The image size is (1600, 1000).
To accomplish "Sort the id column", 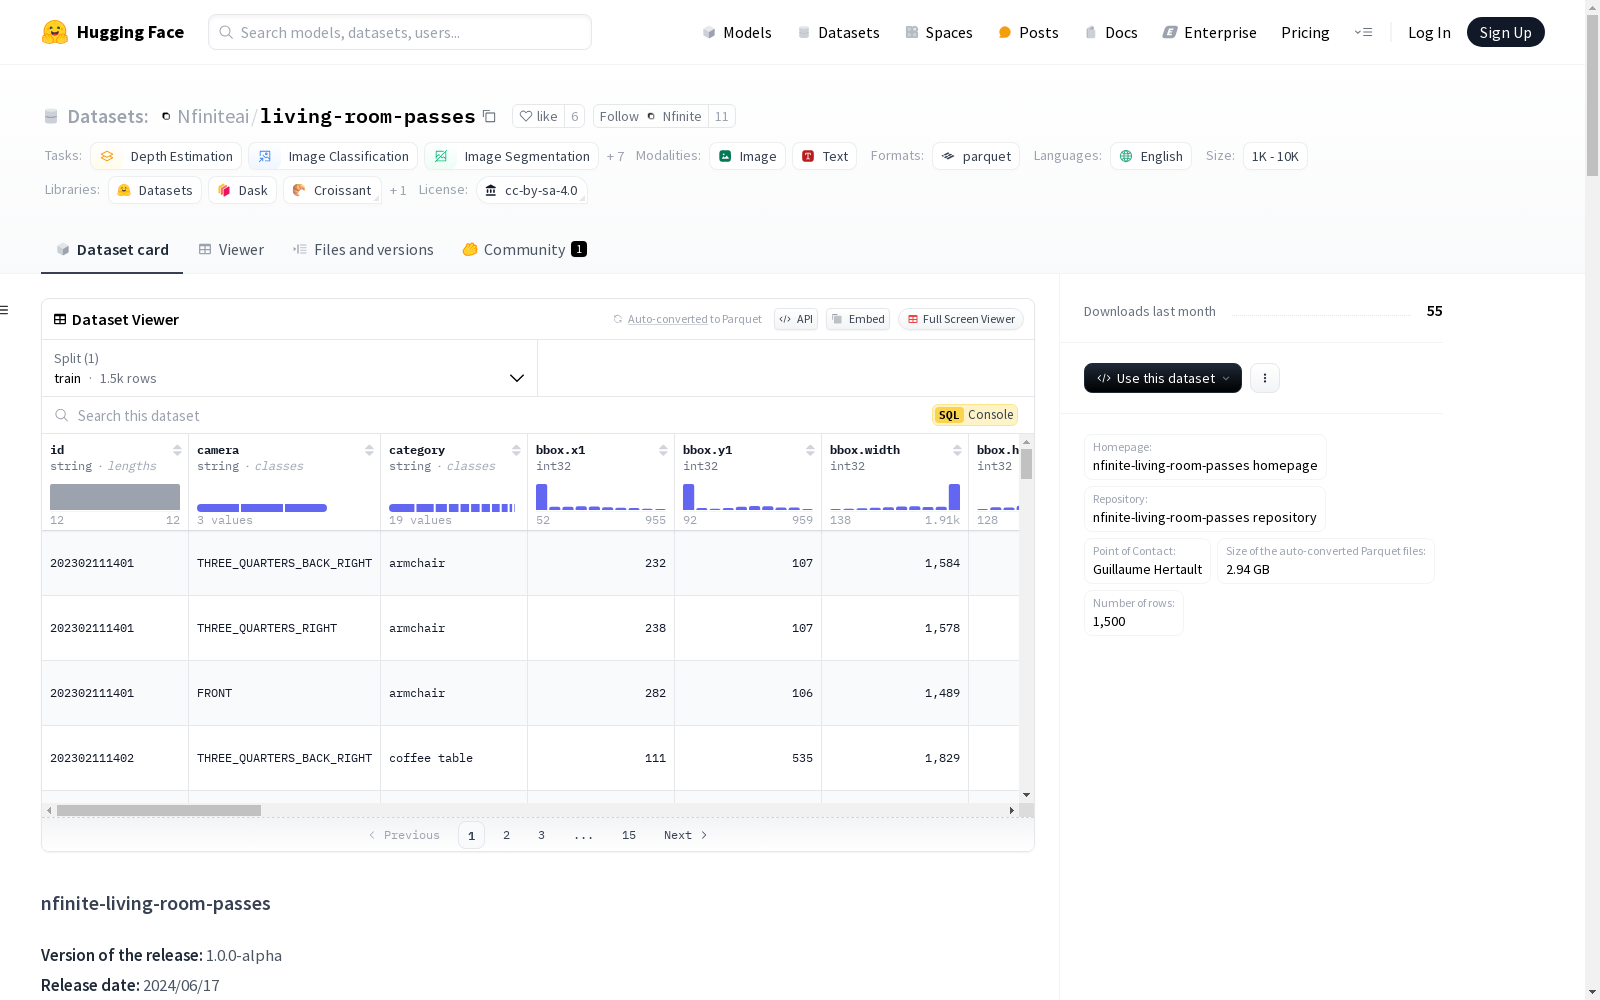I will pyautogui.click(x=177, y=450).
